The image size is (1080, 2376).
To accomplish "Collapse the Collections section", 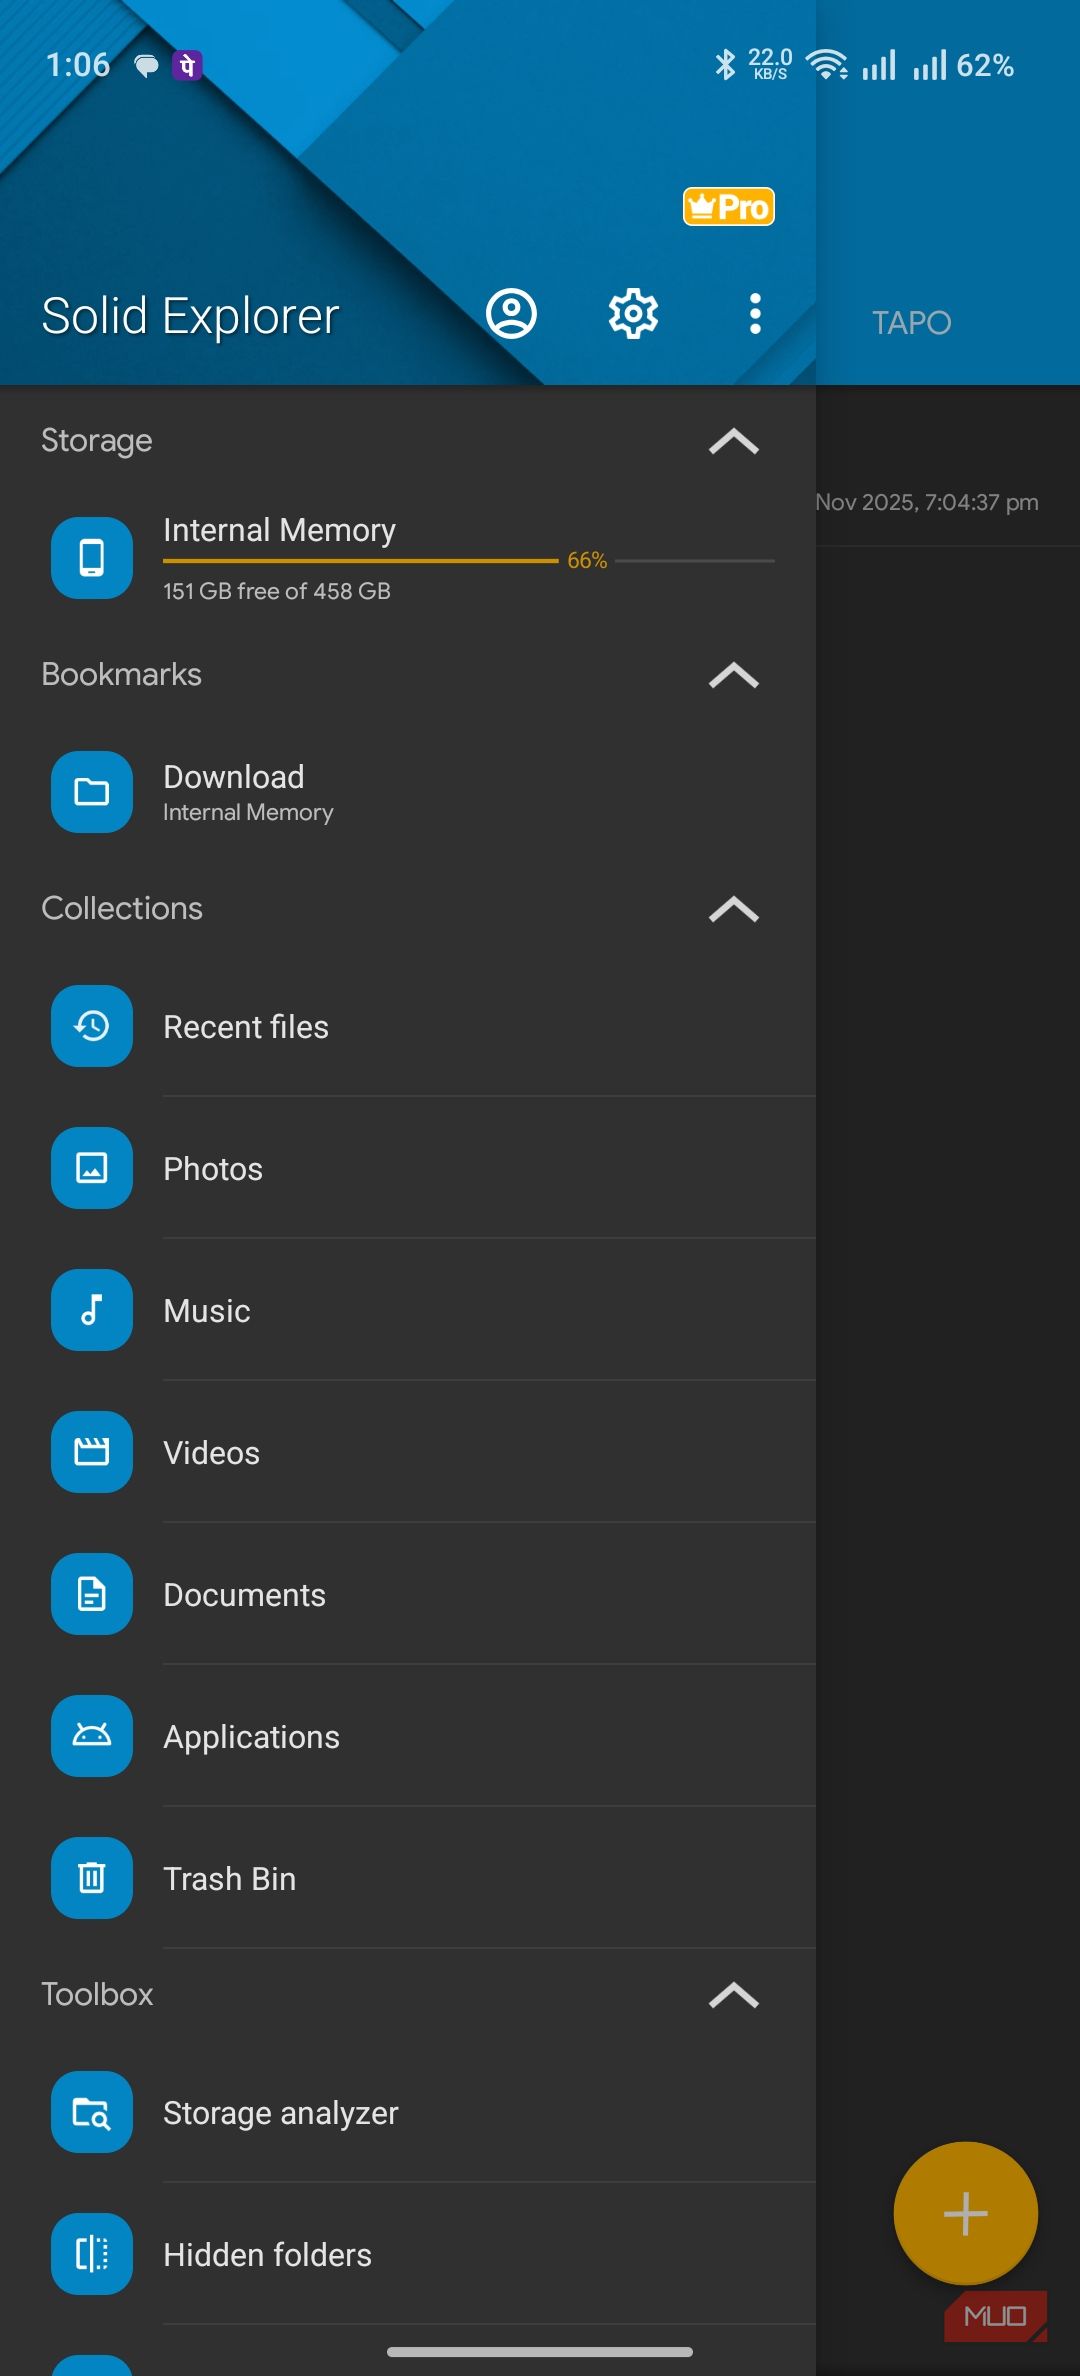I will point(734,909).
